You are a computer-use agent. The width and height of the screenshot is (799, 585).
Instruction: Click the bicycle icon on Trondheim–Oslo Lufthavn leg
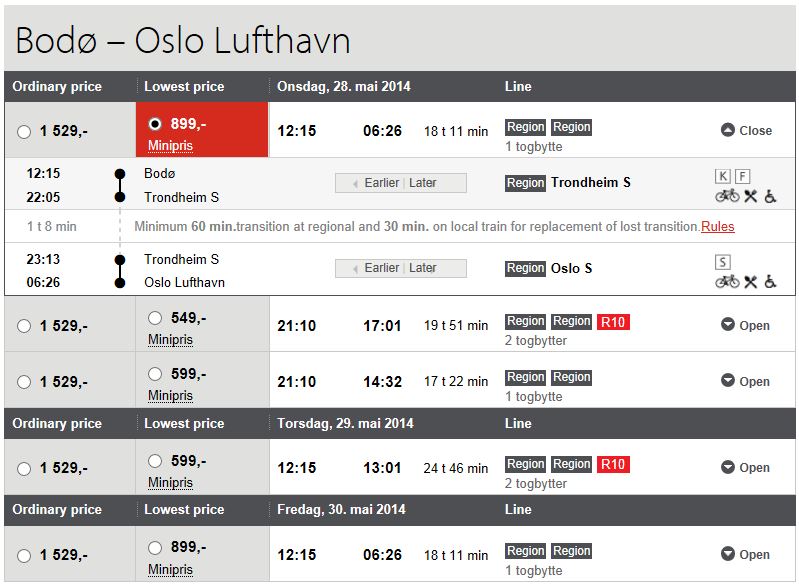tap(727, 281)
